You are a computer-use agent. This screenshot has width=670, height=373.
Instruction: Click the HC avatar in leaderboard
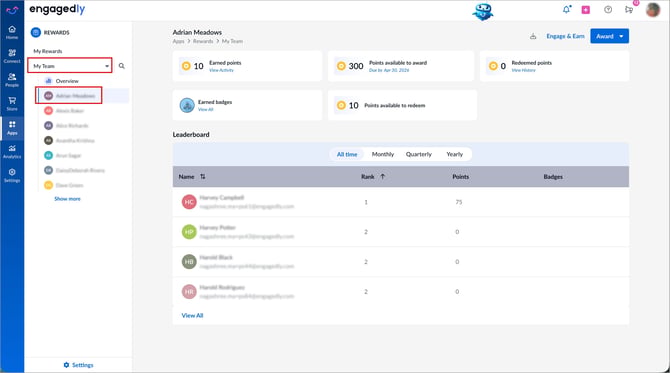(x=189, y=202)
